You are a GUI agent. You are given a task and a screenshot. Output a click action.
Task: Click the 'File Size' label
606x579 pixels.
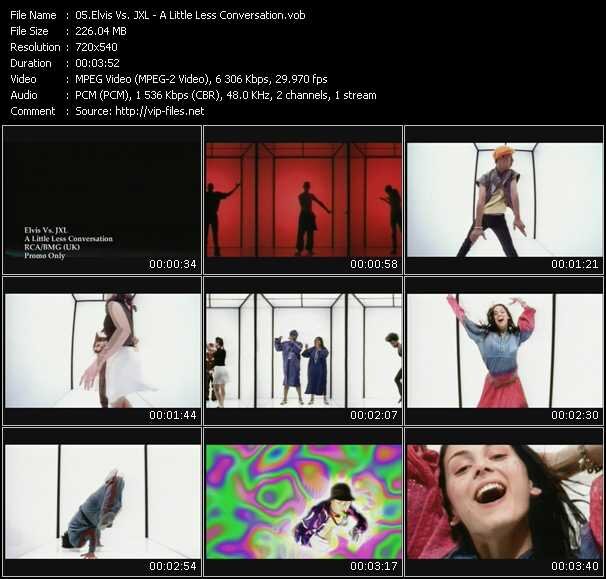(29, 31)
